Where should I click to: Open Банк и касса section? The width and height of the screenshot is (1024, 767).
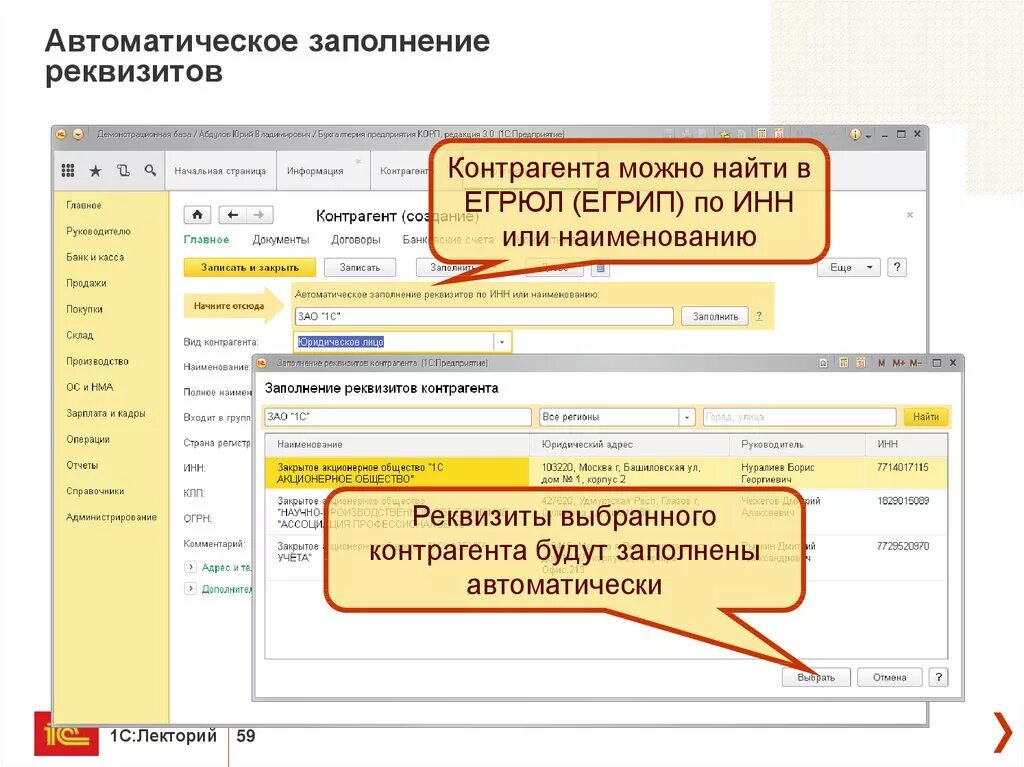click(x=95, y=257)
